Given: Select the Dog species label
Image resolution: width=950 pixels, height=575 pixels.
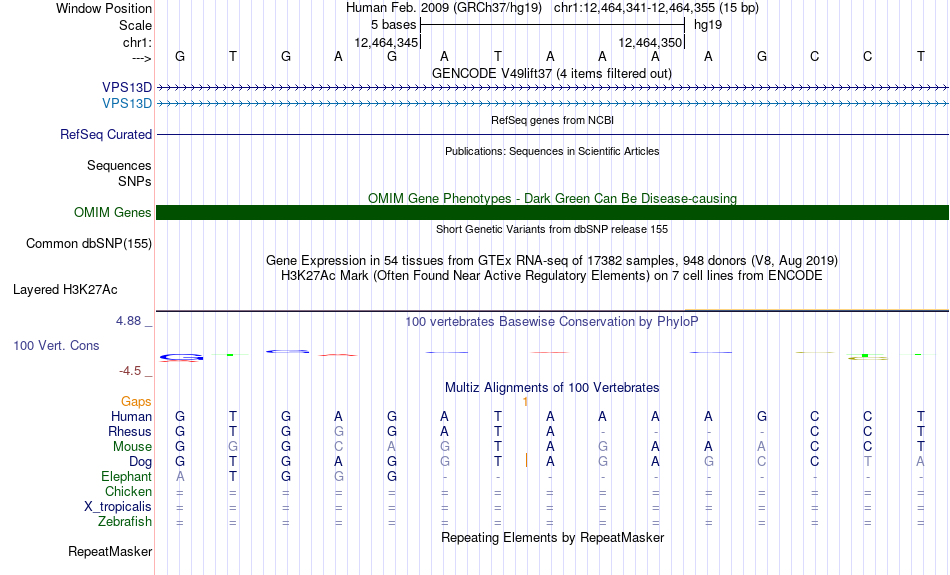Looking at the screenshot, I should click(140, 462).
